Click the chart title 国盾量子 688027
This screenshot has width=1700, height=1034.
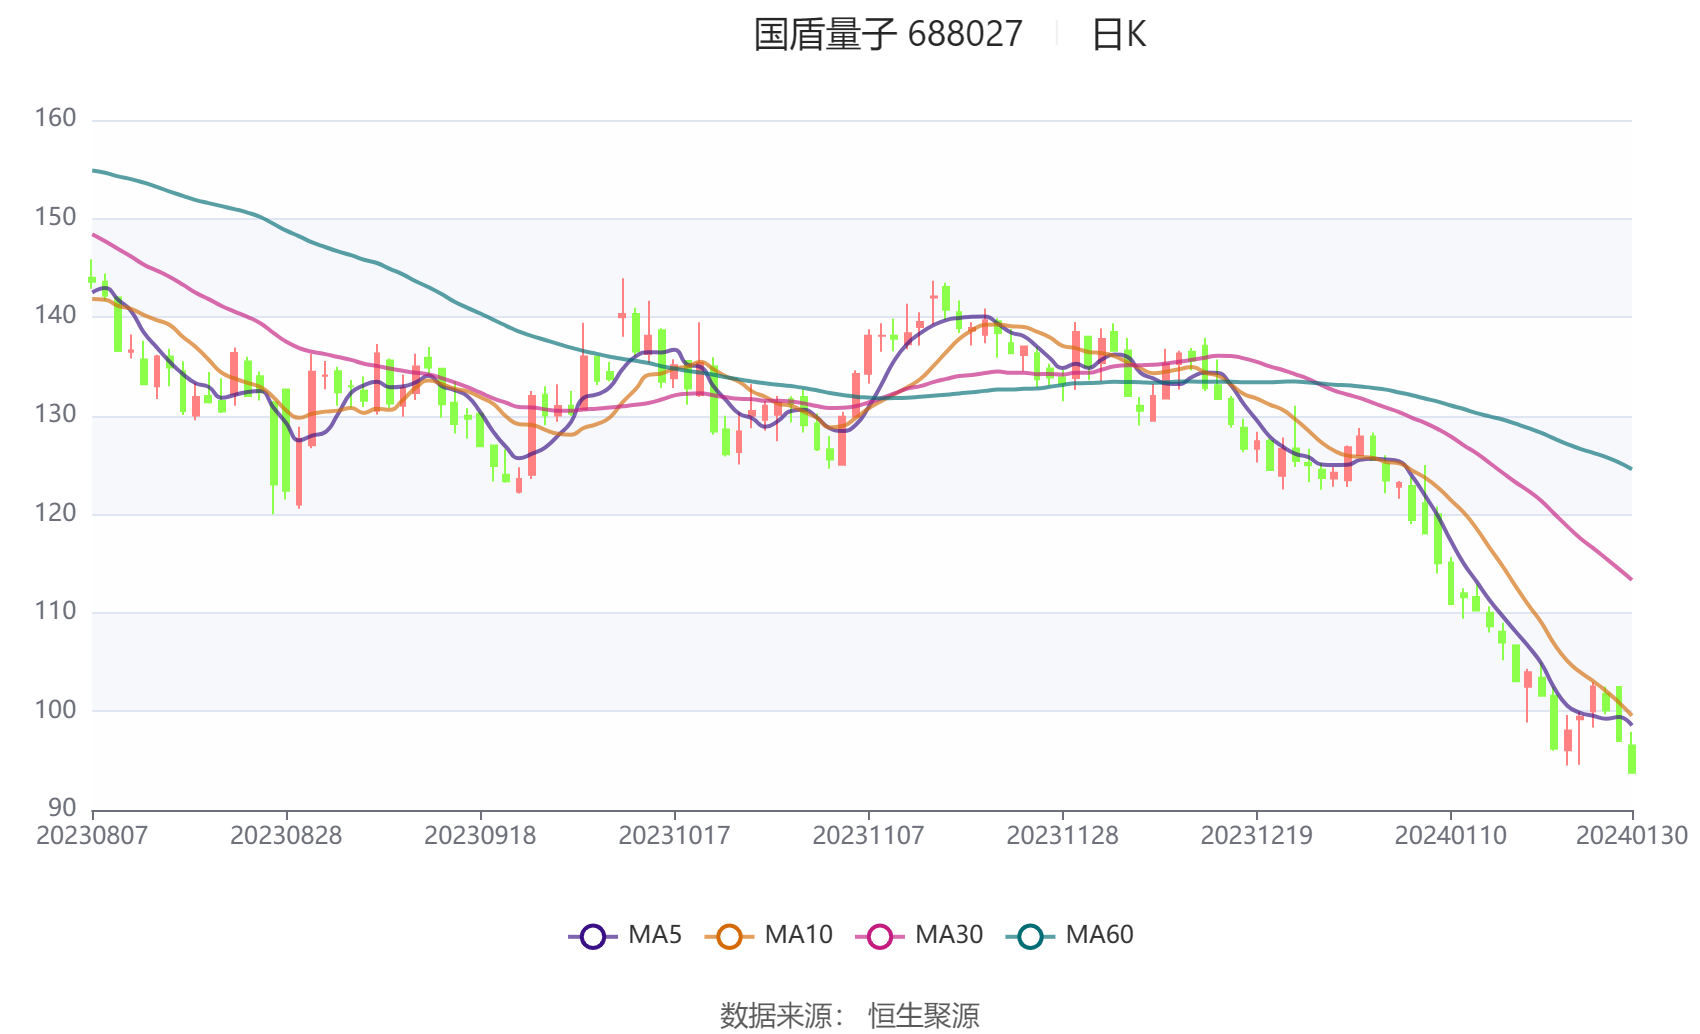(888, 34)
